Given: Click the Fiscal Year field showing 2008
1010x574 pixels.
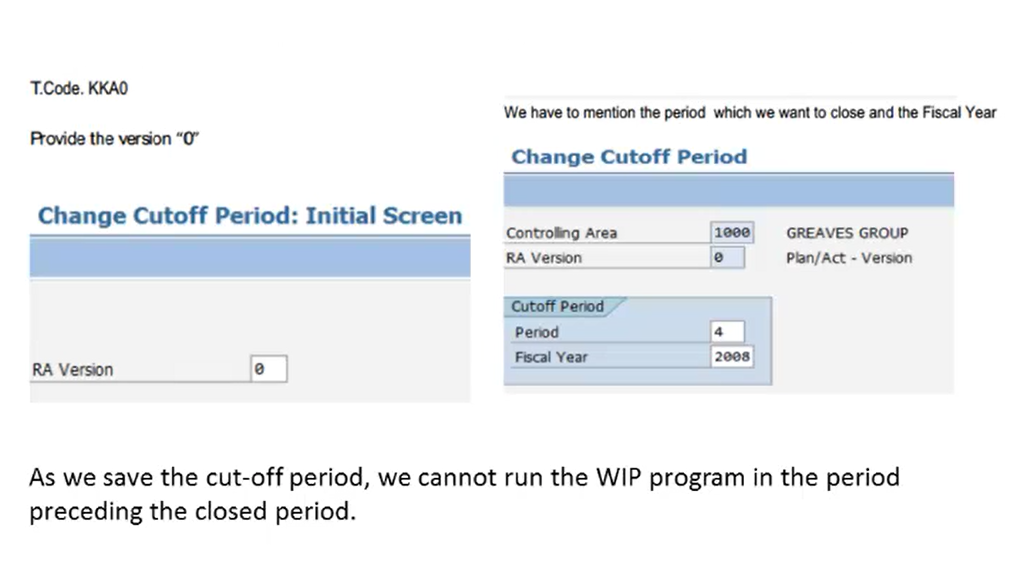Looking at the screenshot, I should [x=732, y=356].
